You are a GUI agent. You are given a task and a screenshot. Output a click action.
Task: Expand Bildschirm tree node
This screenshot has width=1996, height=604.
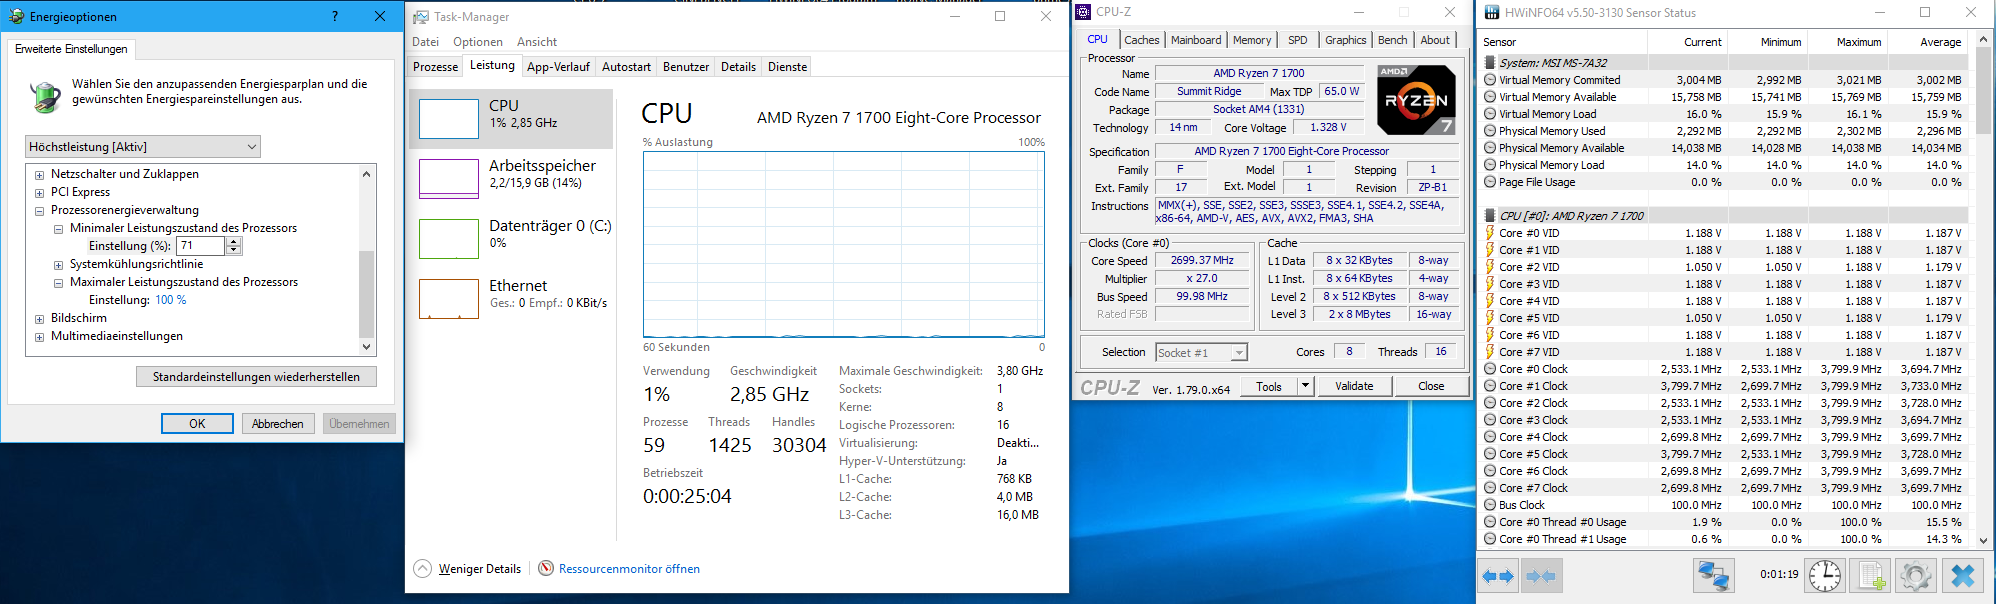pyautogui.click(x=40, y=319)
